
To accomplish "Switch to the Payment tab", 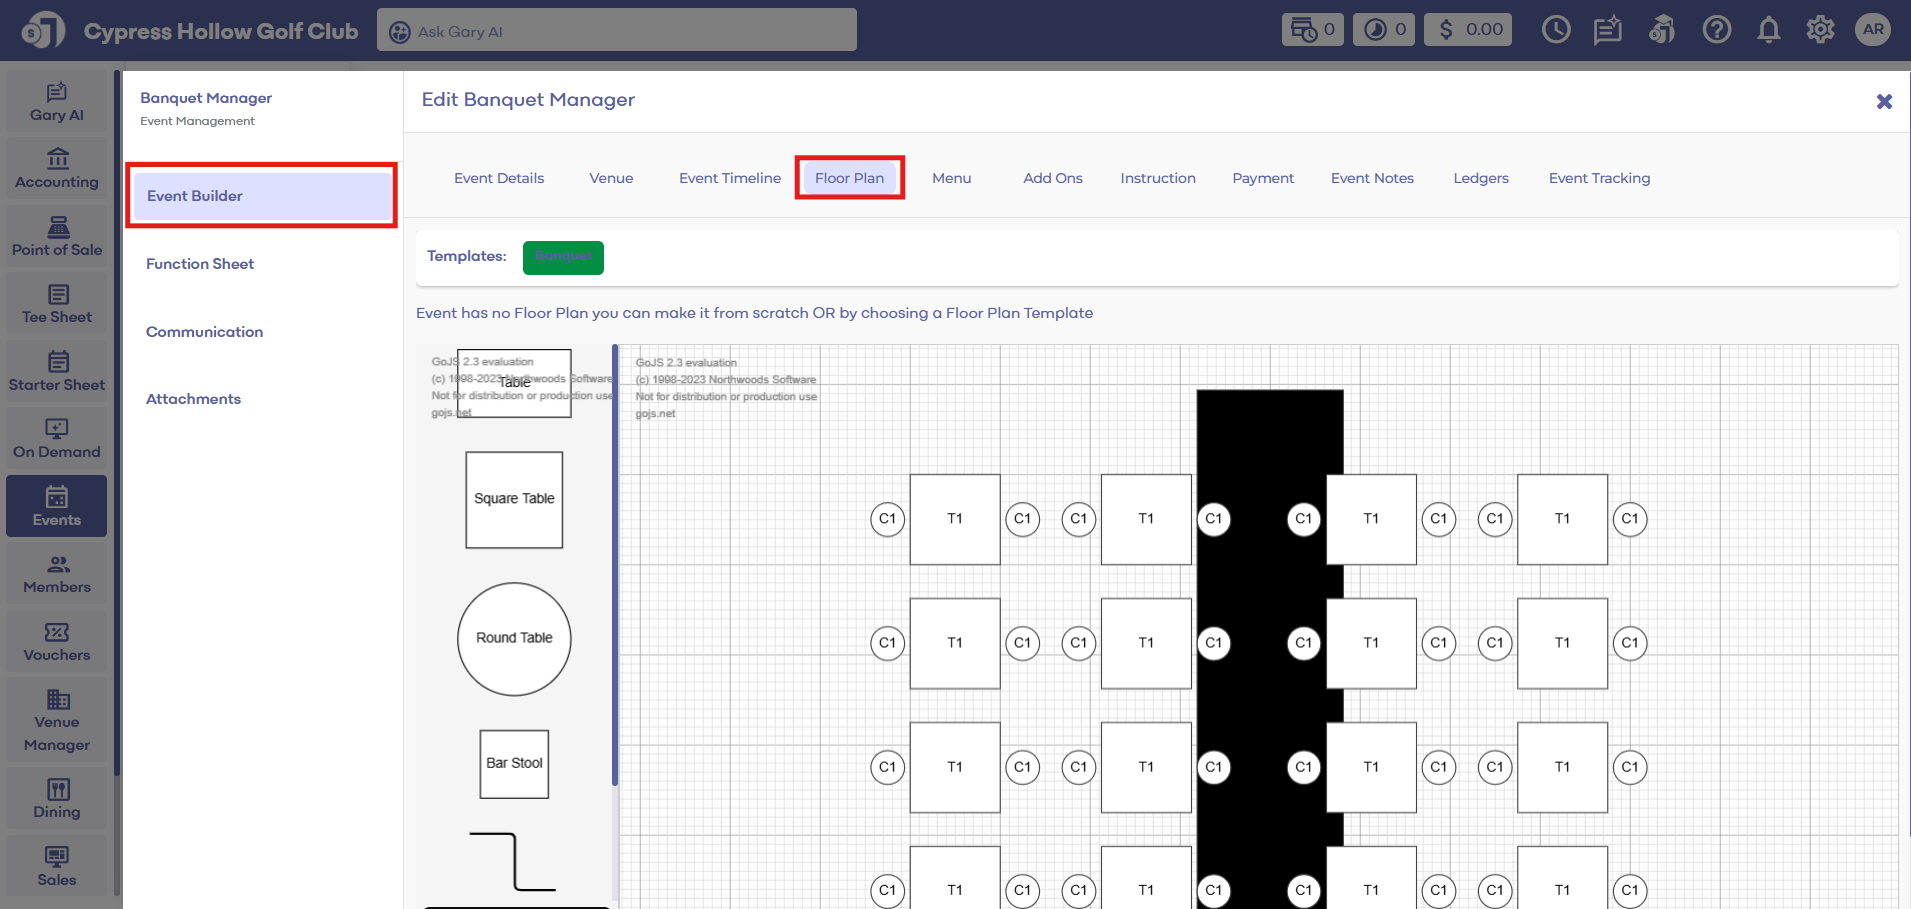I will [x=1262, y=178].
